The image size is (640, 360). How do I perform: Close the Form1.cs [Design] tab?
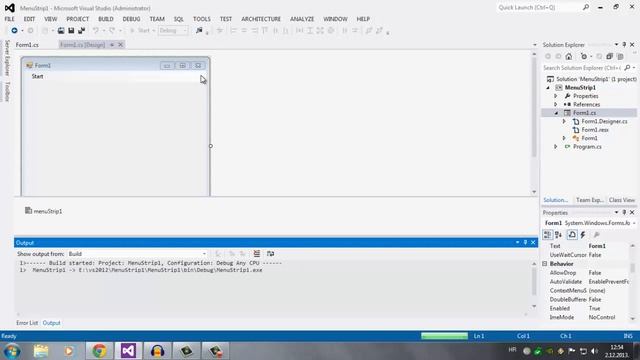120,45
